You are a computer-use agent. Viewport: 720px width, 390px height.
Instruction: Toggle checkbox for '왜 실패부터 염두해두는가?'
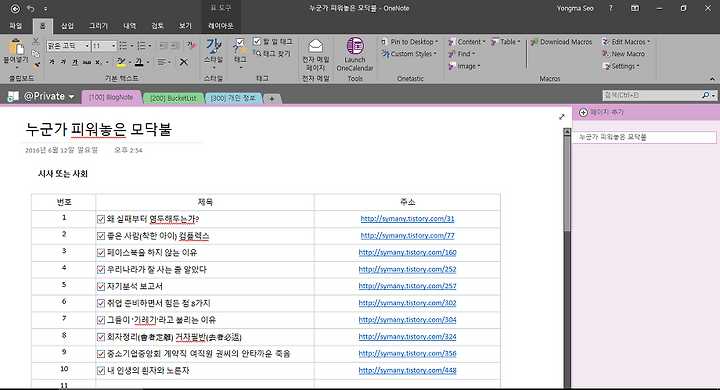[x=101, y=219]
